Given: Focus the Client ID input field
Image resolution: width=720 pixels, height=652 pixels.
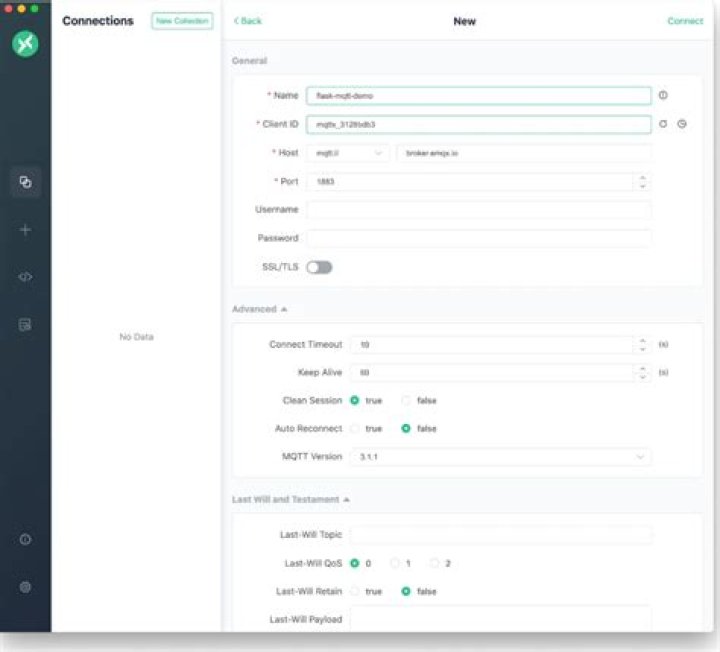Looking at the screenshot, I should [x=478, y=124].
